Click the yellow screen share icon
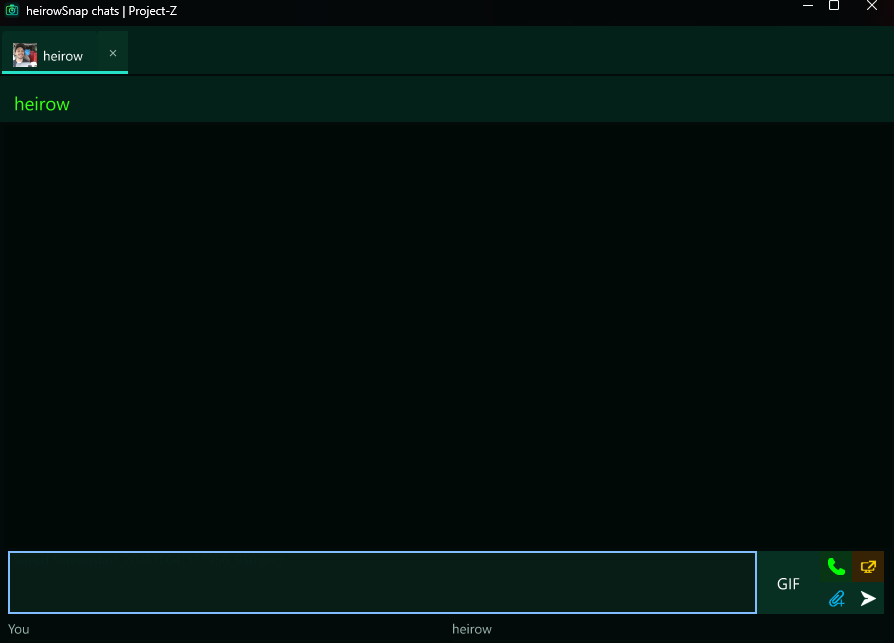 [x=868, y=567]
